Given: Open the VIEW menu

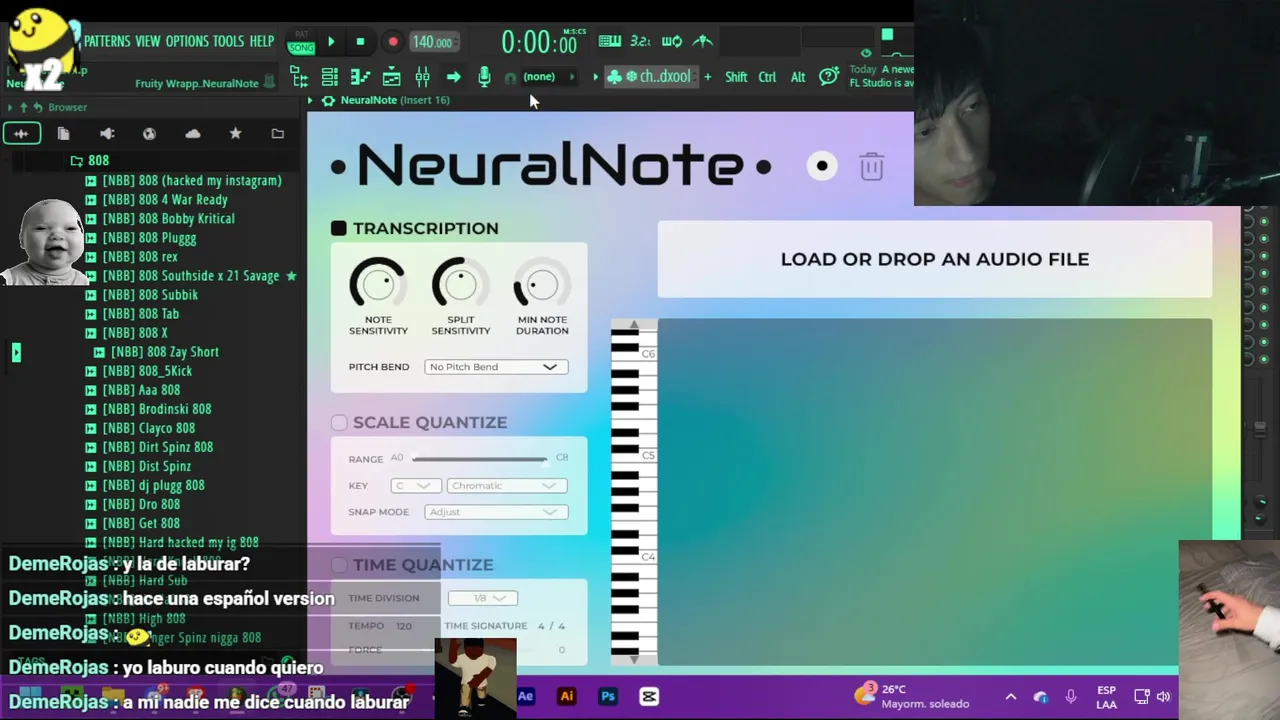Looking at the screenshot, I should tap(148, 41).
